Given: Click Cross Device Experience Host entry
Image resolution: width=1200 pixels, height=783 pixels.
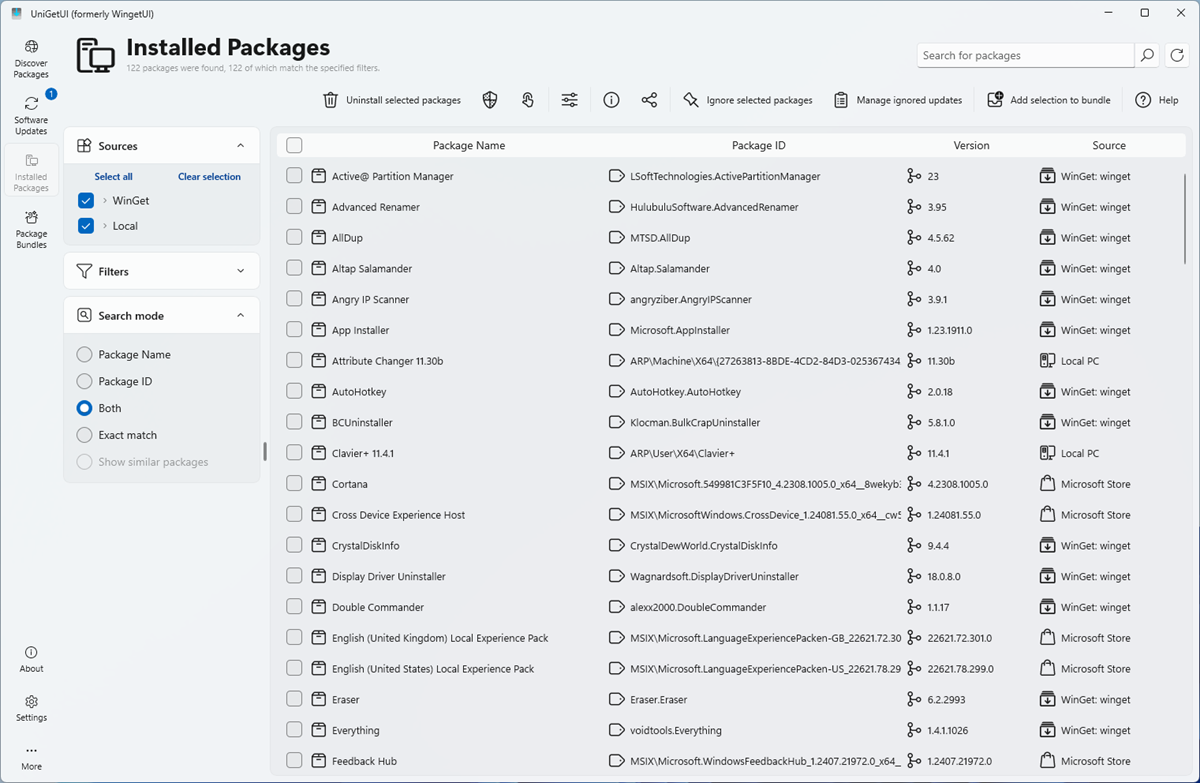Looking at the screenshot, I should point(399,515).
